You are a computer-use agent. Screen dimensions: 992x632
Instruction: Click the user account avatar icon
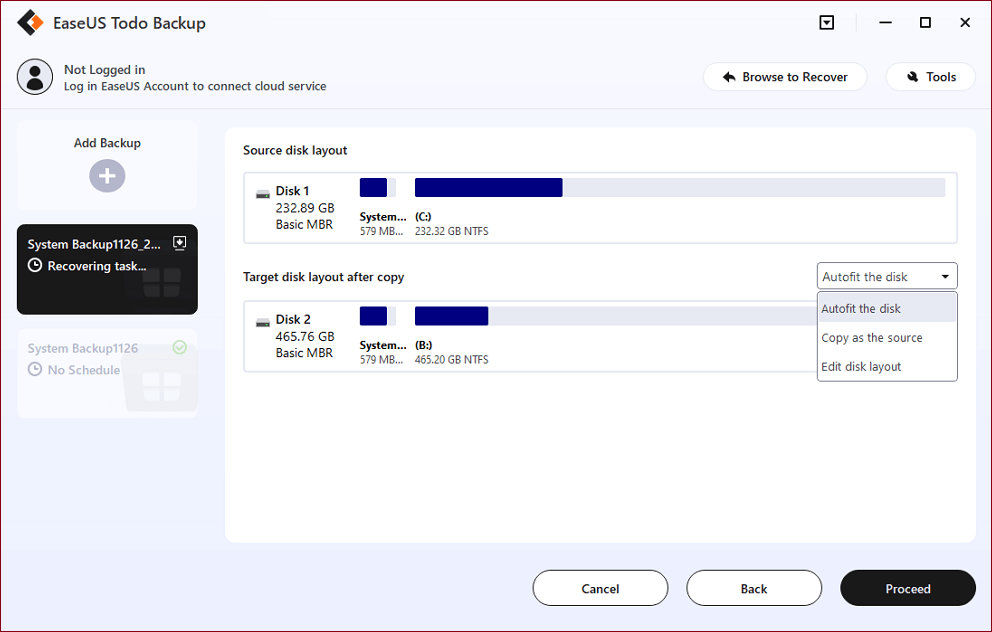coord(35,77)
